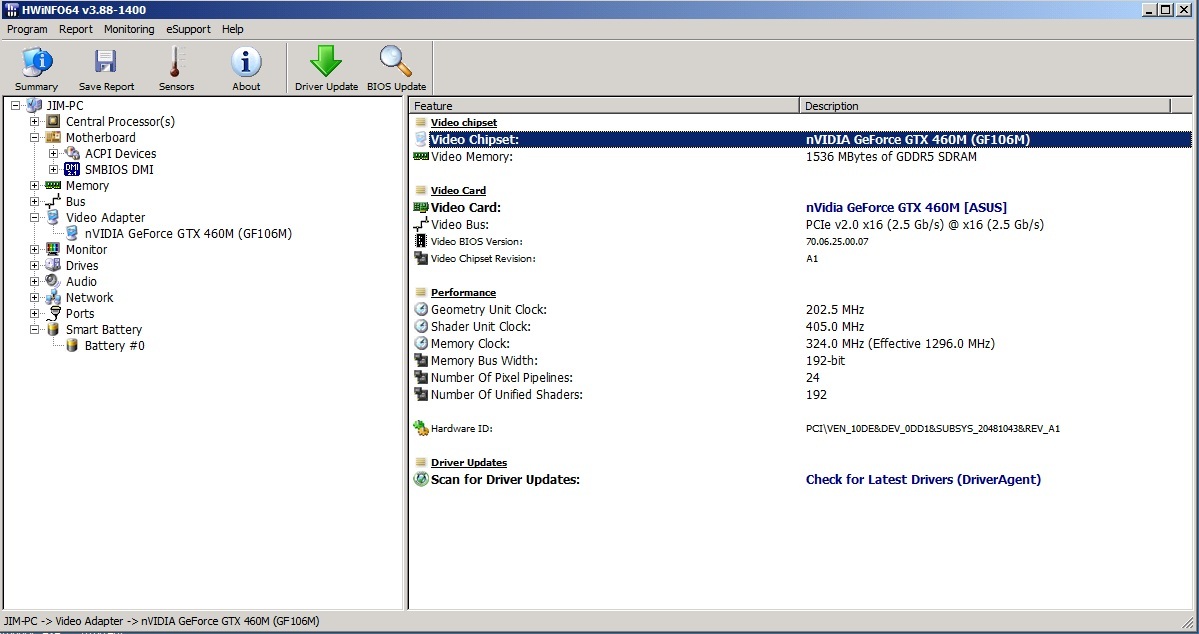Click the Hardware ID row icon
Screen dimensions: 1199x634
click(421, 428)
